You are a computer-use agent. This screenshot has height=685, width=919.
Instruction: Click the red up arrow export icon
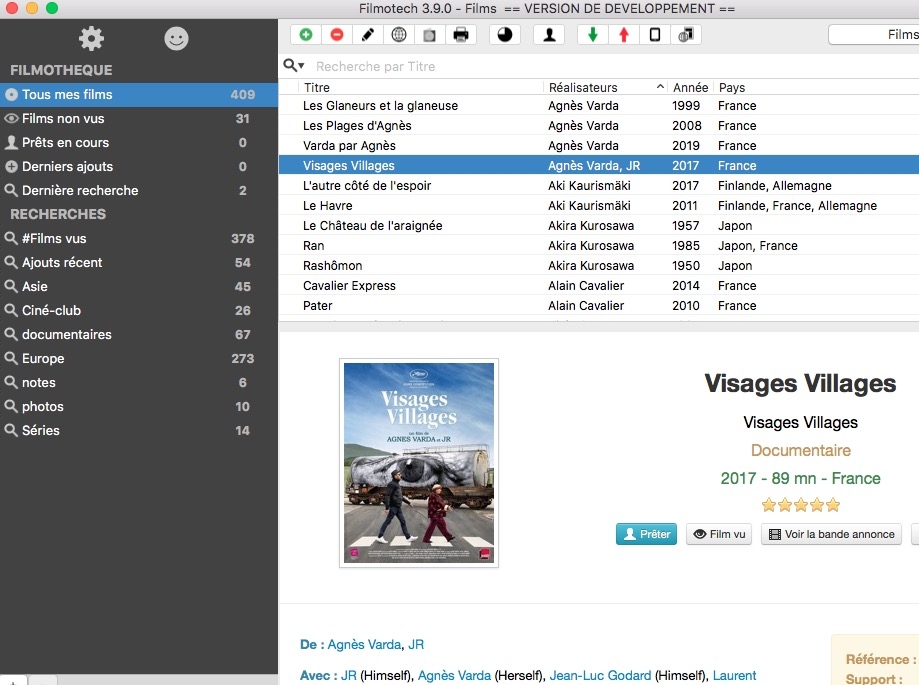tap(624, 35)
